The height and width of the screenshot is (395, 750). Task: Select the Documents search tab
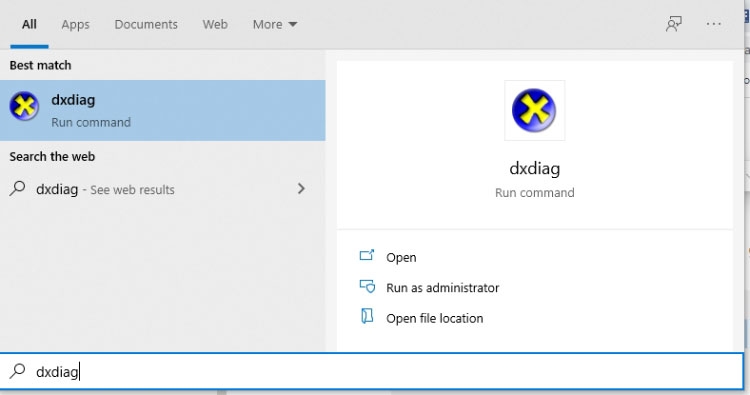[x=146, y=24]
